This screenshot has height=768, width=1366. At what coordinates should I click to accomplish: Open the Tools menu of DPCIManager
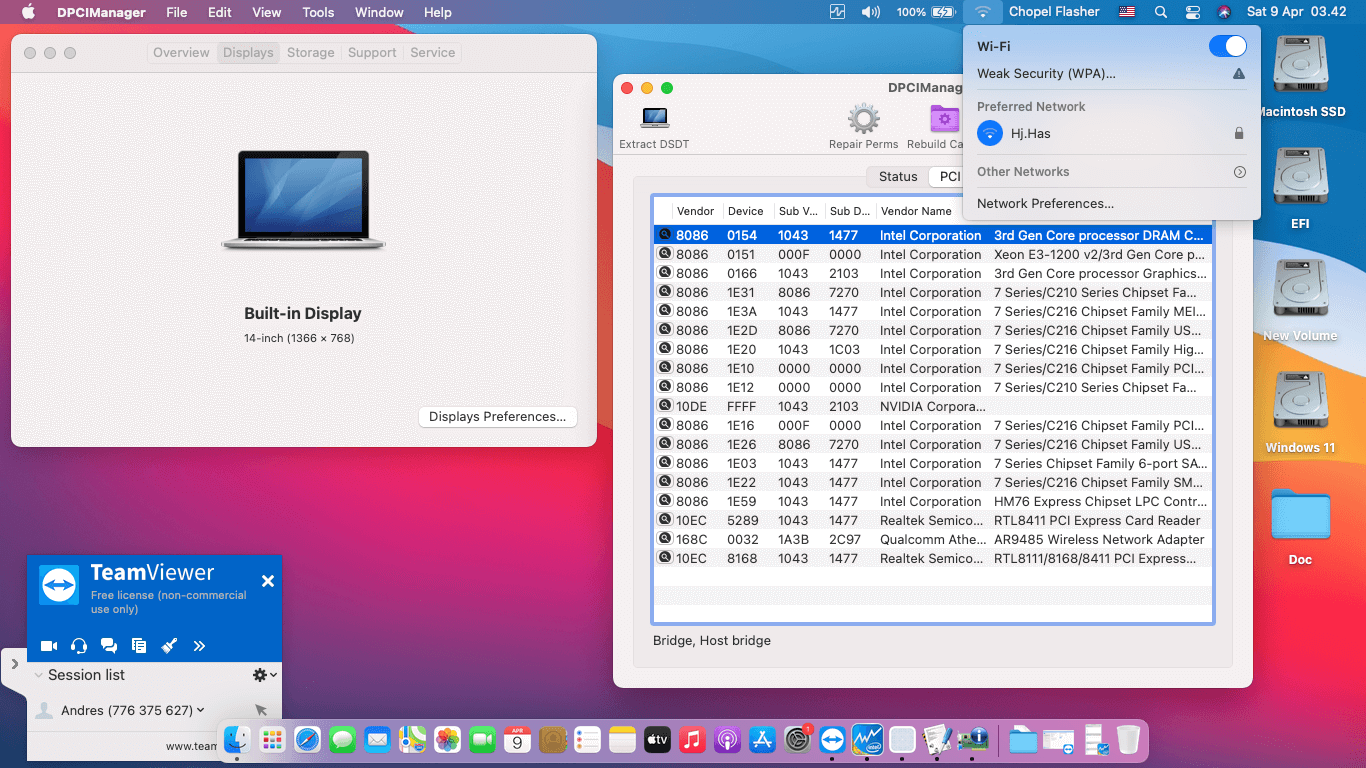pos(317,12)
